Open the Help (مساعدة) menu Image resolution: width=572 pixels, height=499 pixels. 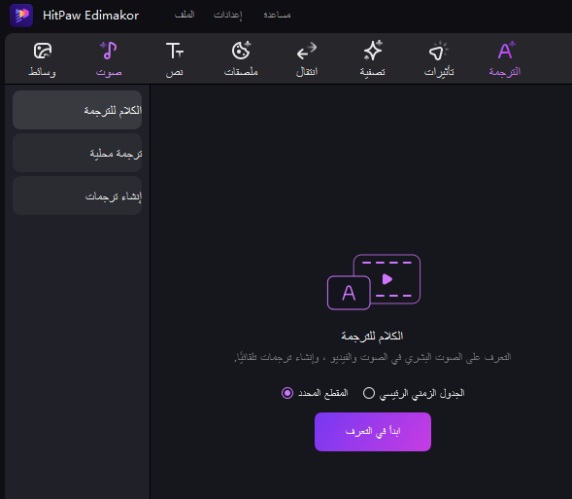click(277, 15)
